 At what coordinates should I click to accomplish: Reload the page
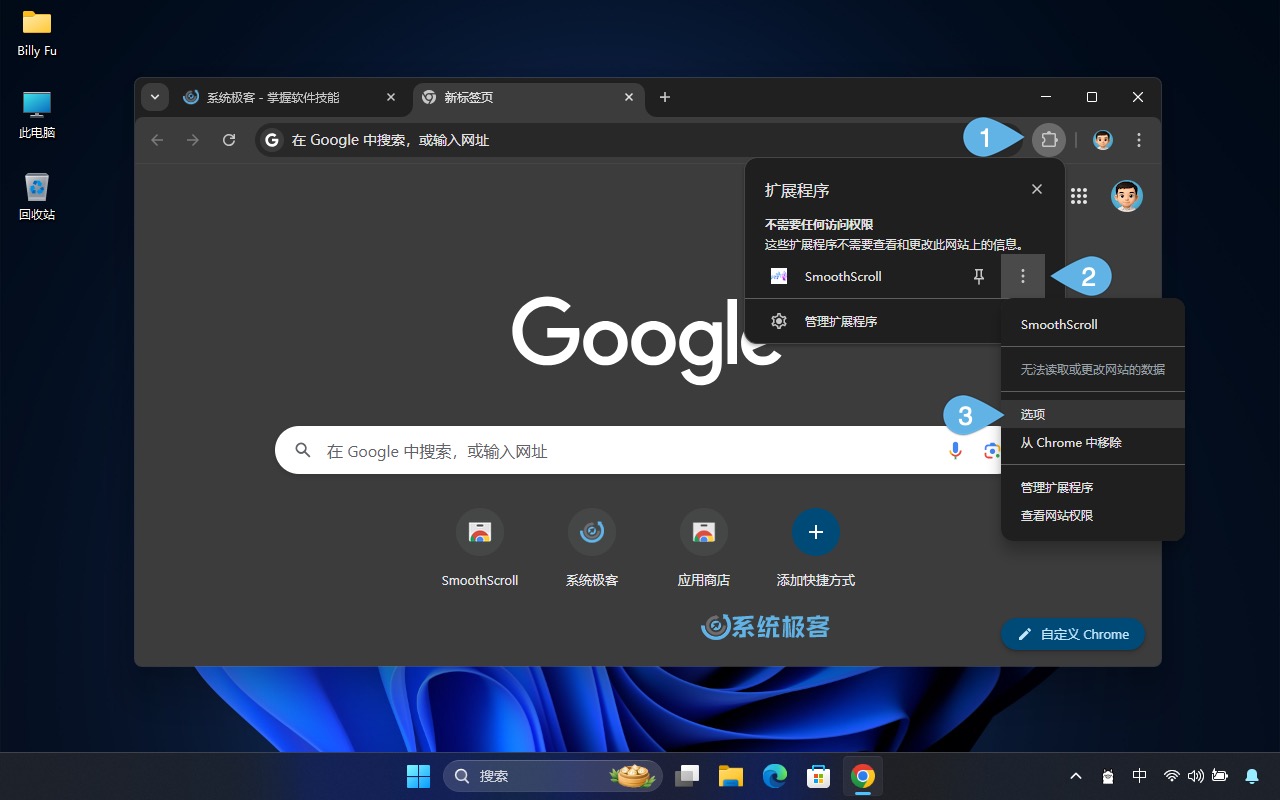point(229,140)
